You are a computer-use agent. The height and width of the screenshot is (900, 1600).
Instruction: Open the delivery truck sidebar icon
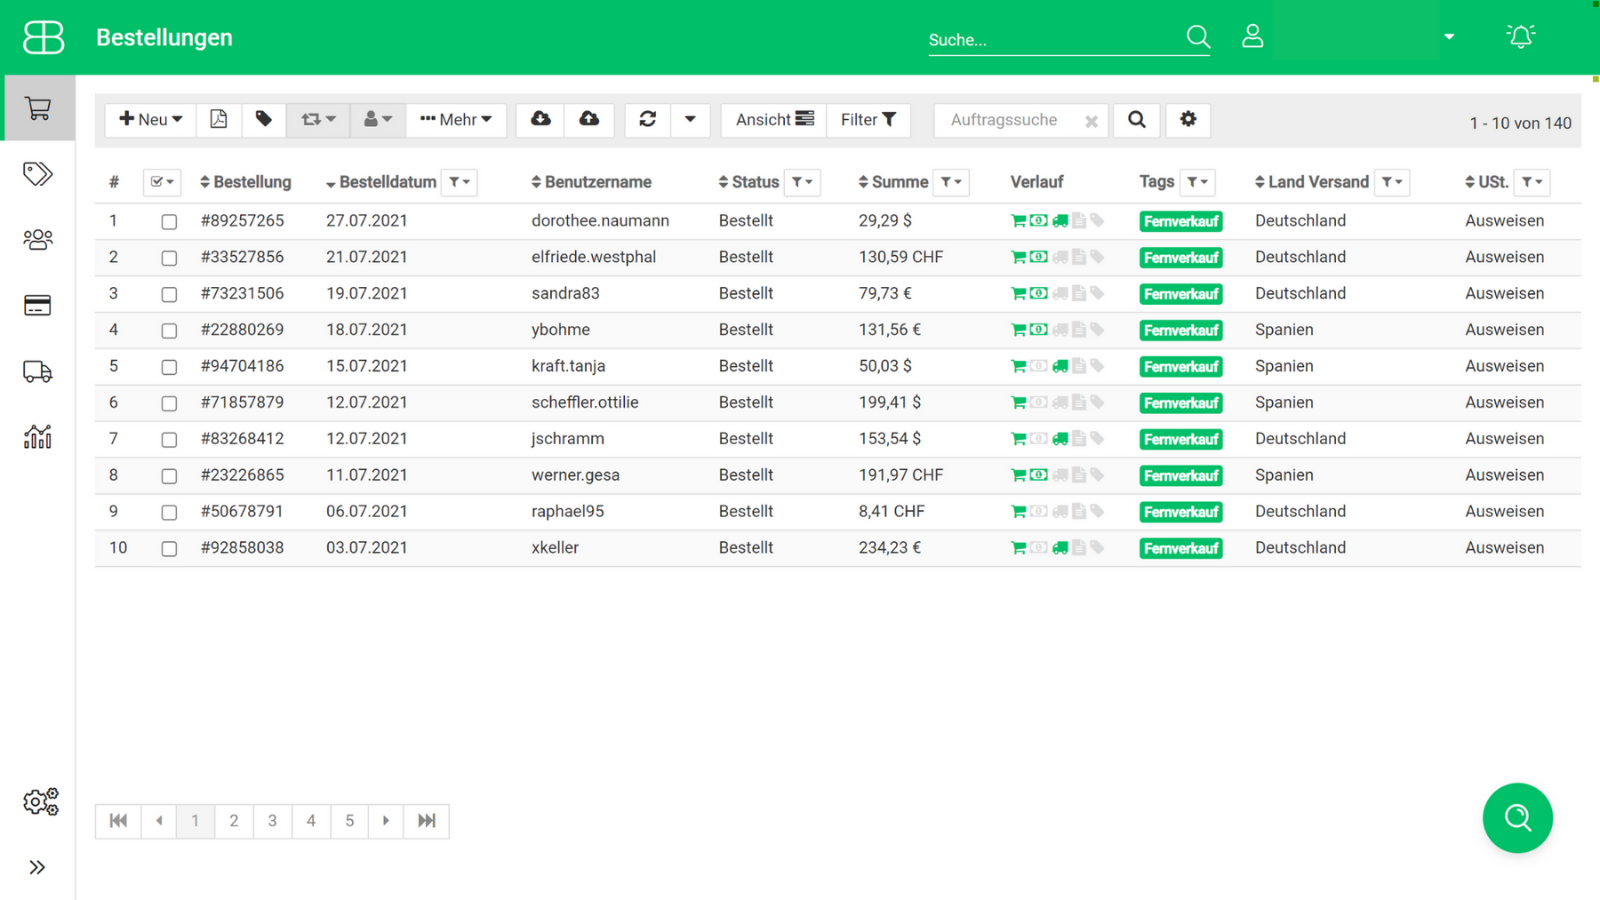pyautogui.click(x=38, y=372)
